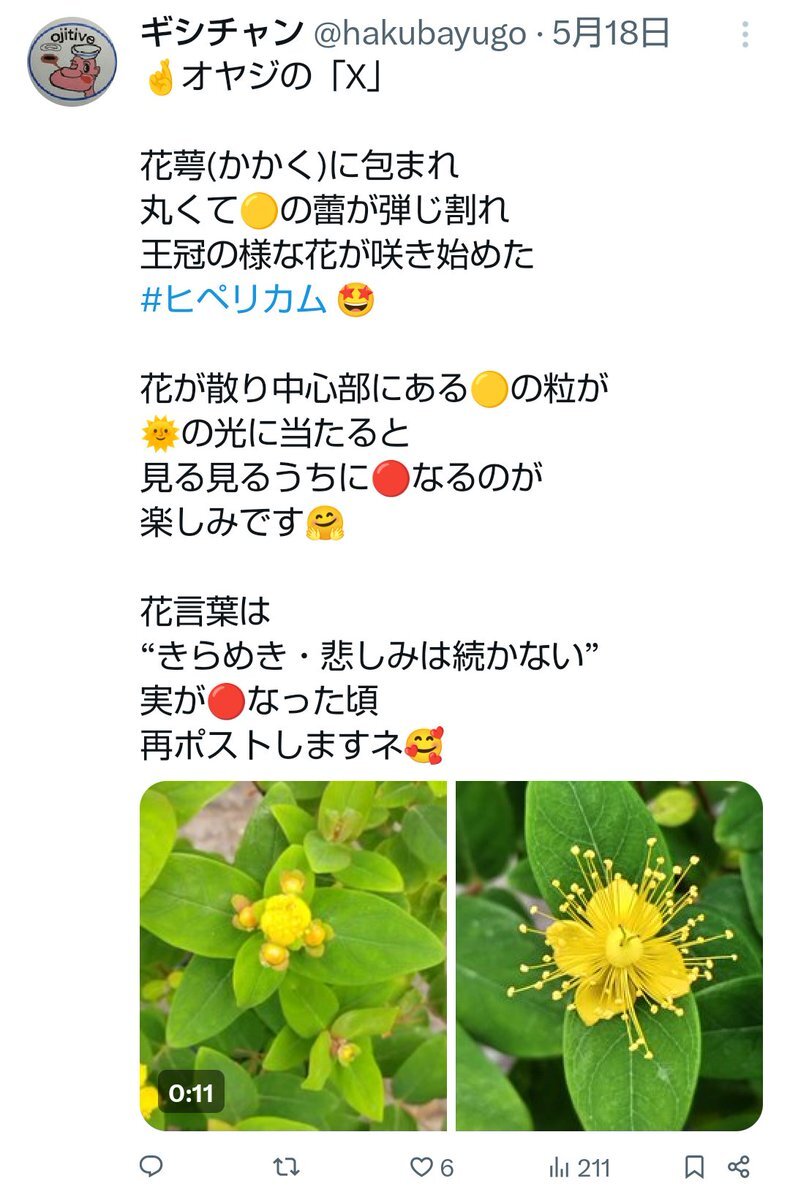Viewport: 790px width, 1200px height.
Task: Open the three-dot more options menu
Action: pyautogui.click(x=745, y=36)
